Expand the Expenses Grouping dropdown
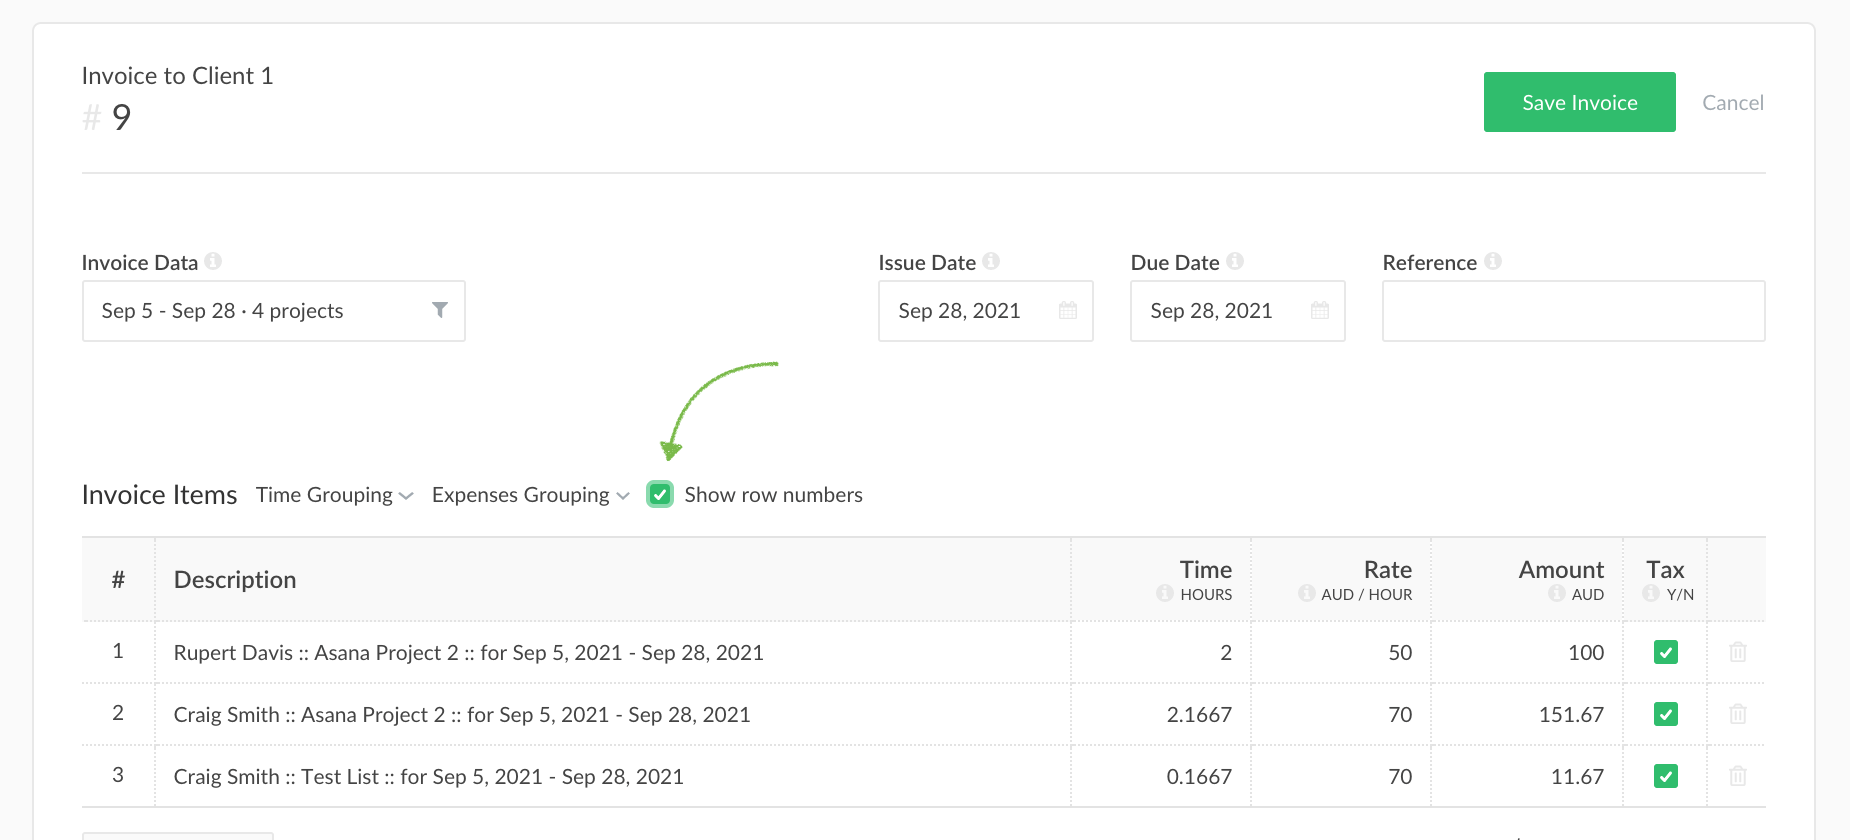1850x840 pixels. tap(530, 495)
